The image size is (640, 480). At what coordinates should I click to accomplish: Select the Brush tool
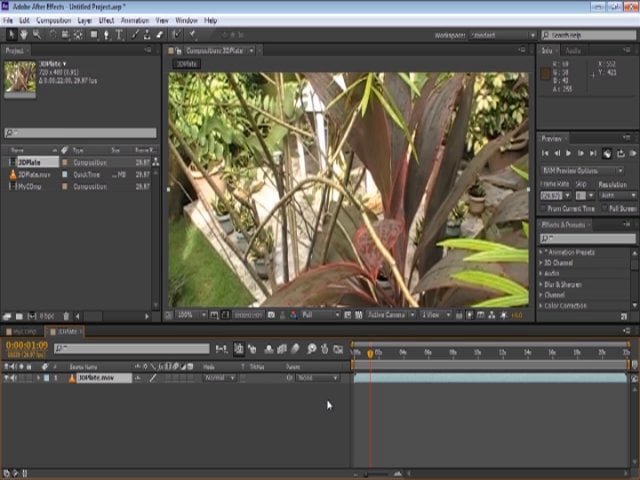point(135,35)
